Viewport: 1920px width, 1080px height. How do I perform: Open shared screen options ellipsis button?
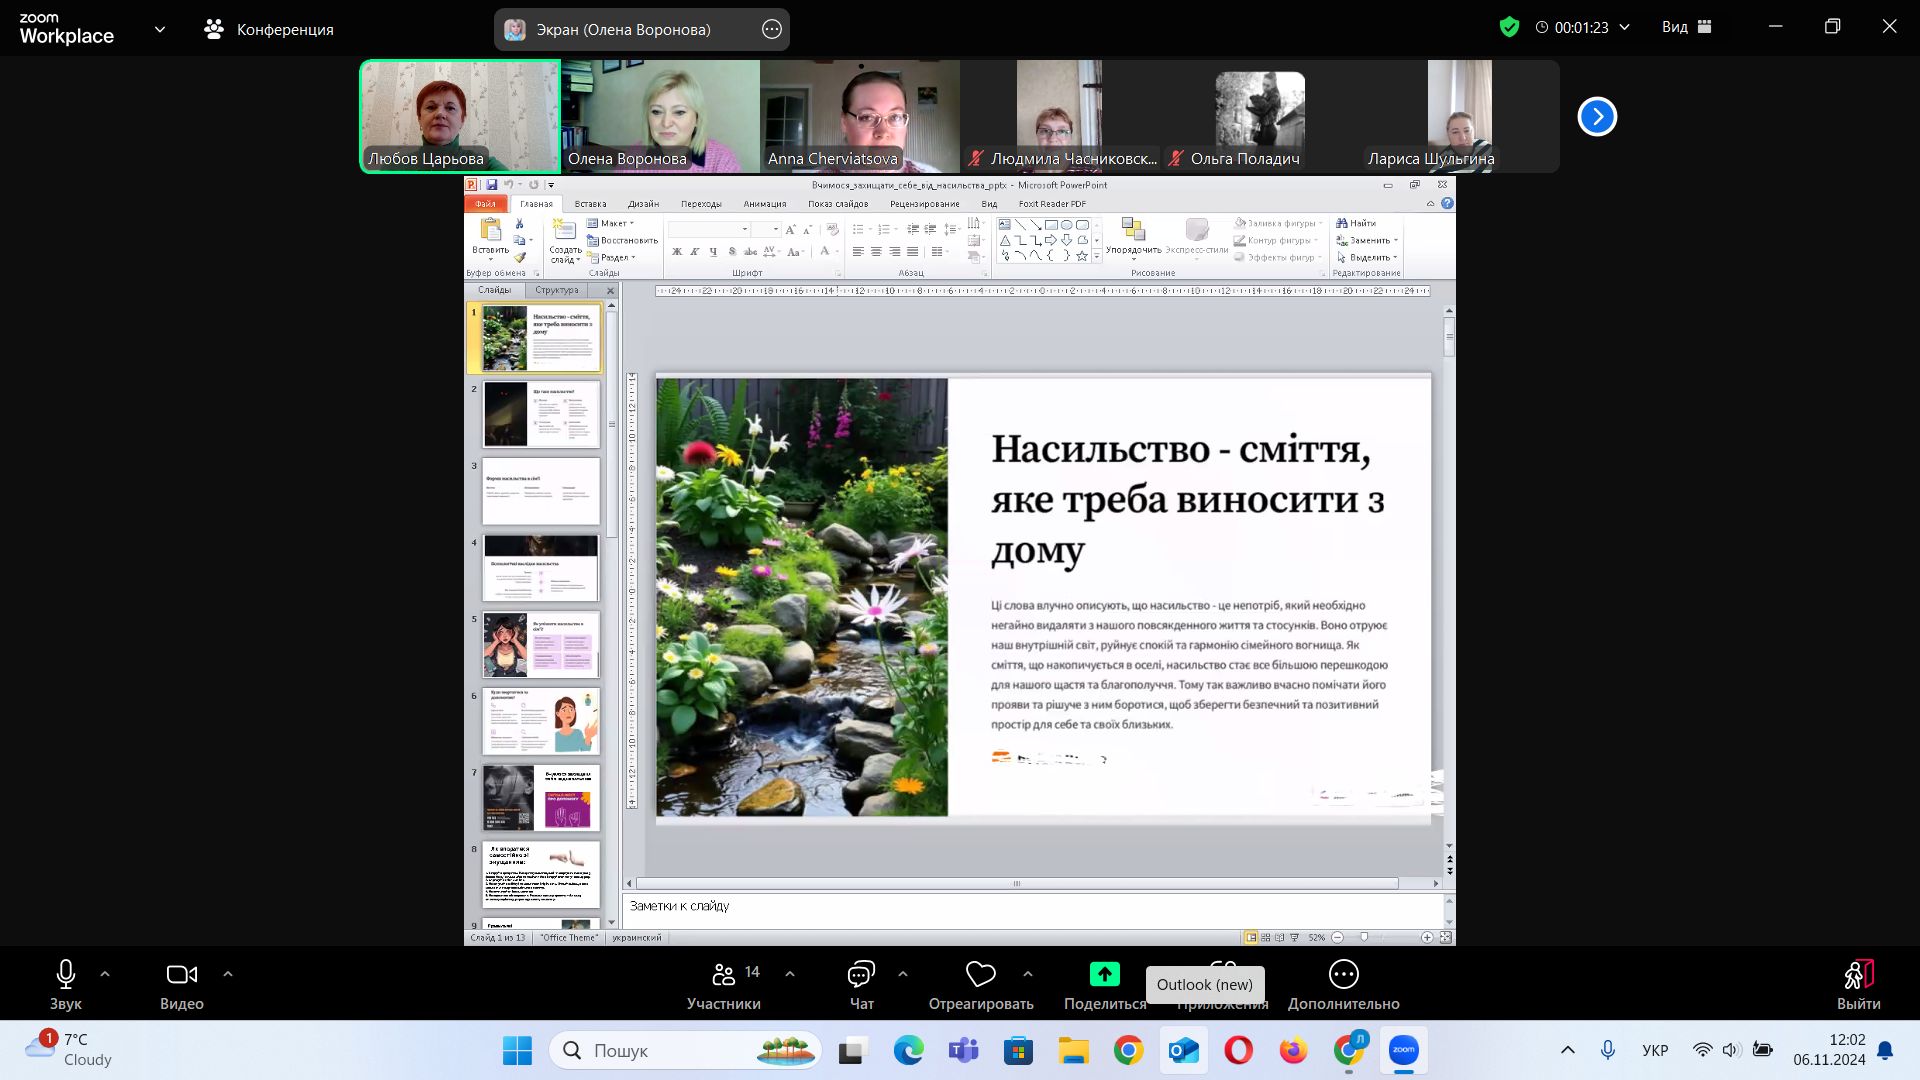tap(771, 29)
